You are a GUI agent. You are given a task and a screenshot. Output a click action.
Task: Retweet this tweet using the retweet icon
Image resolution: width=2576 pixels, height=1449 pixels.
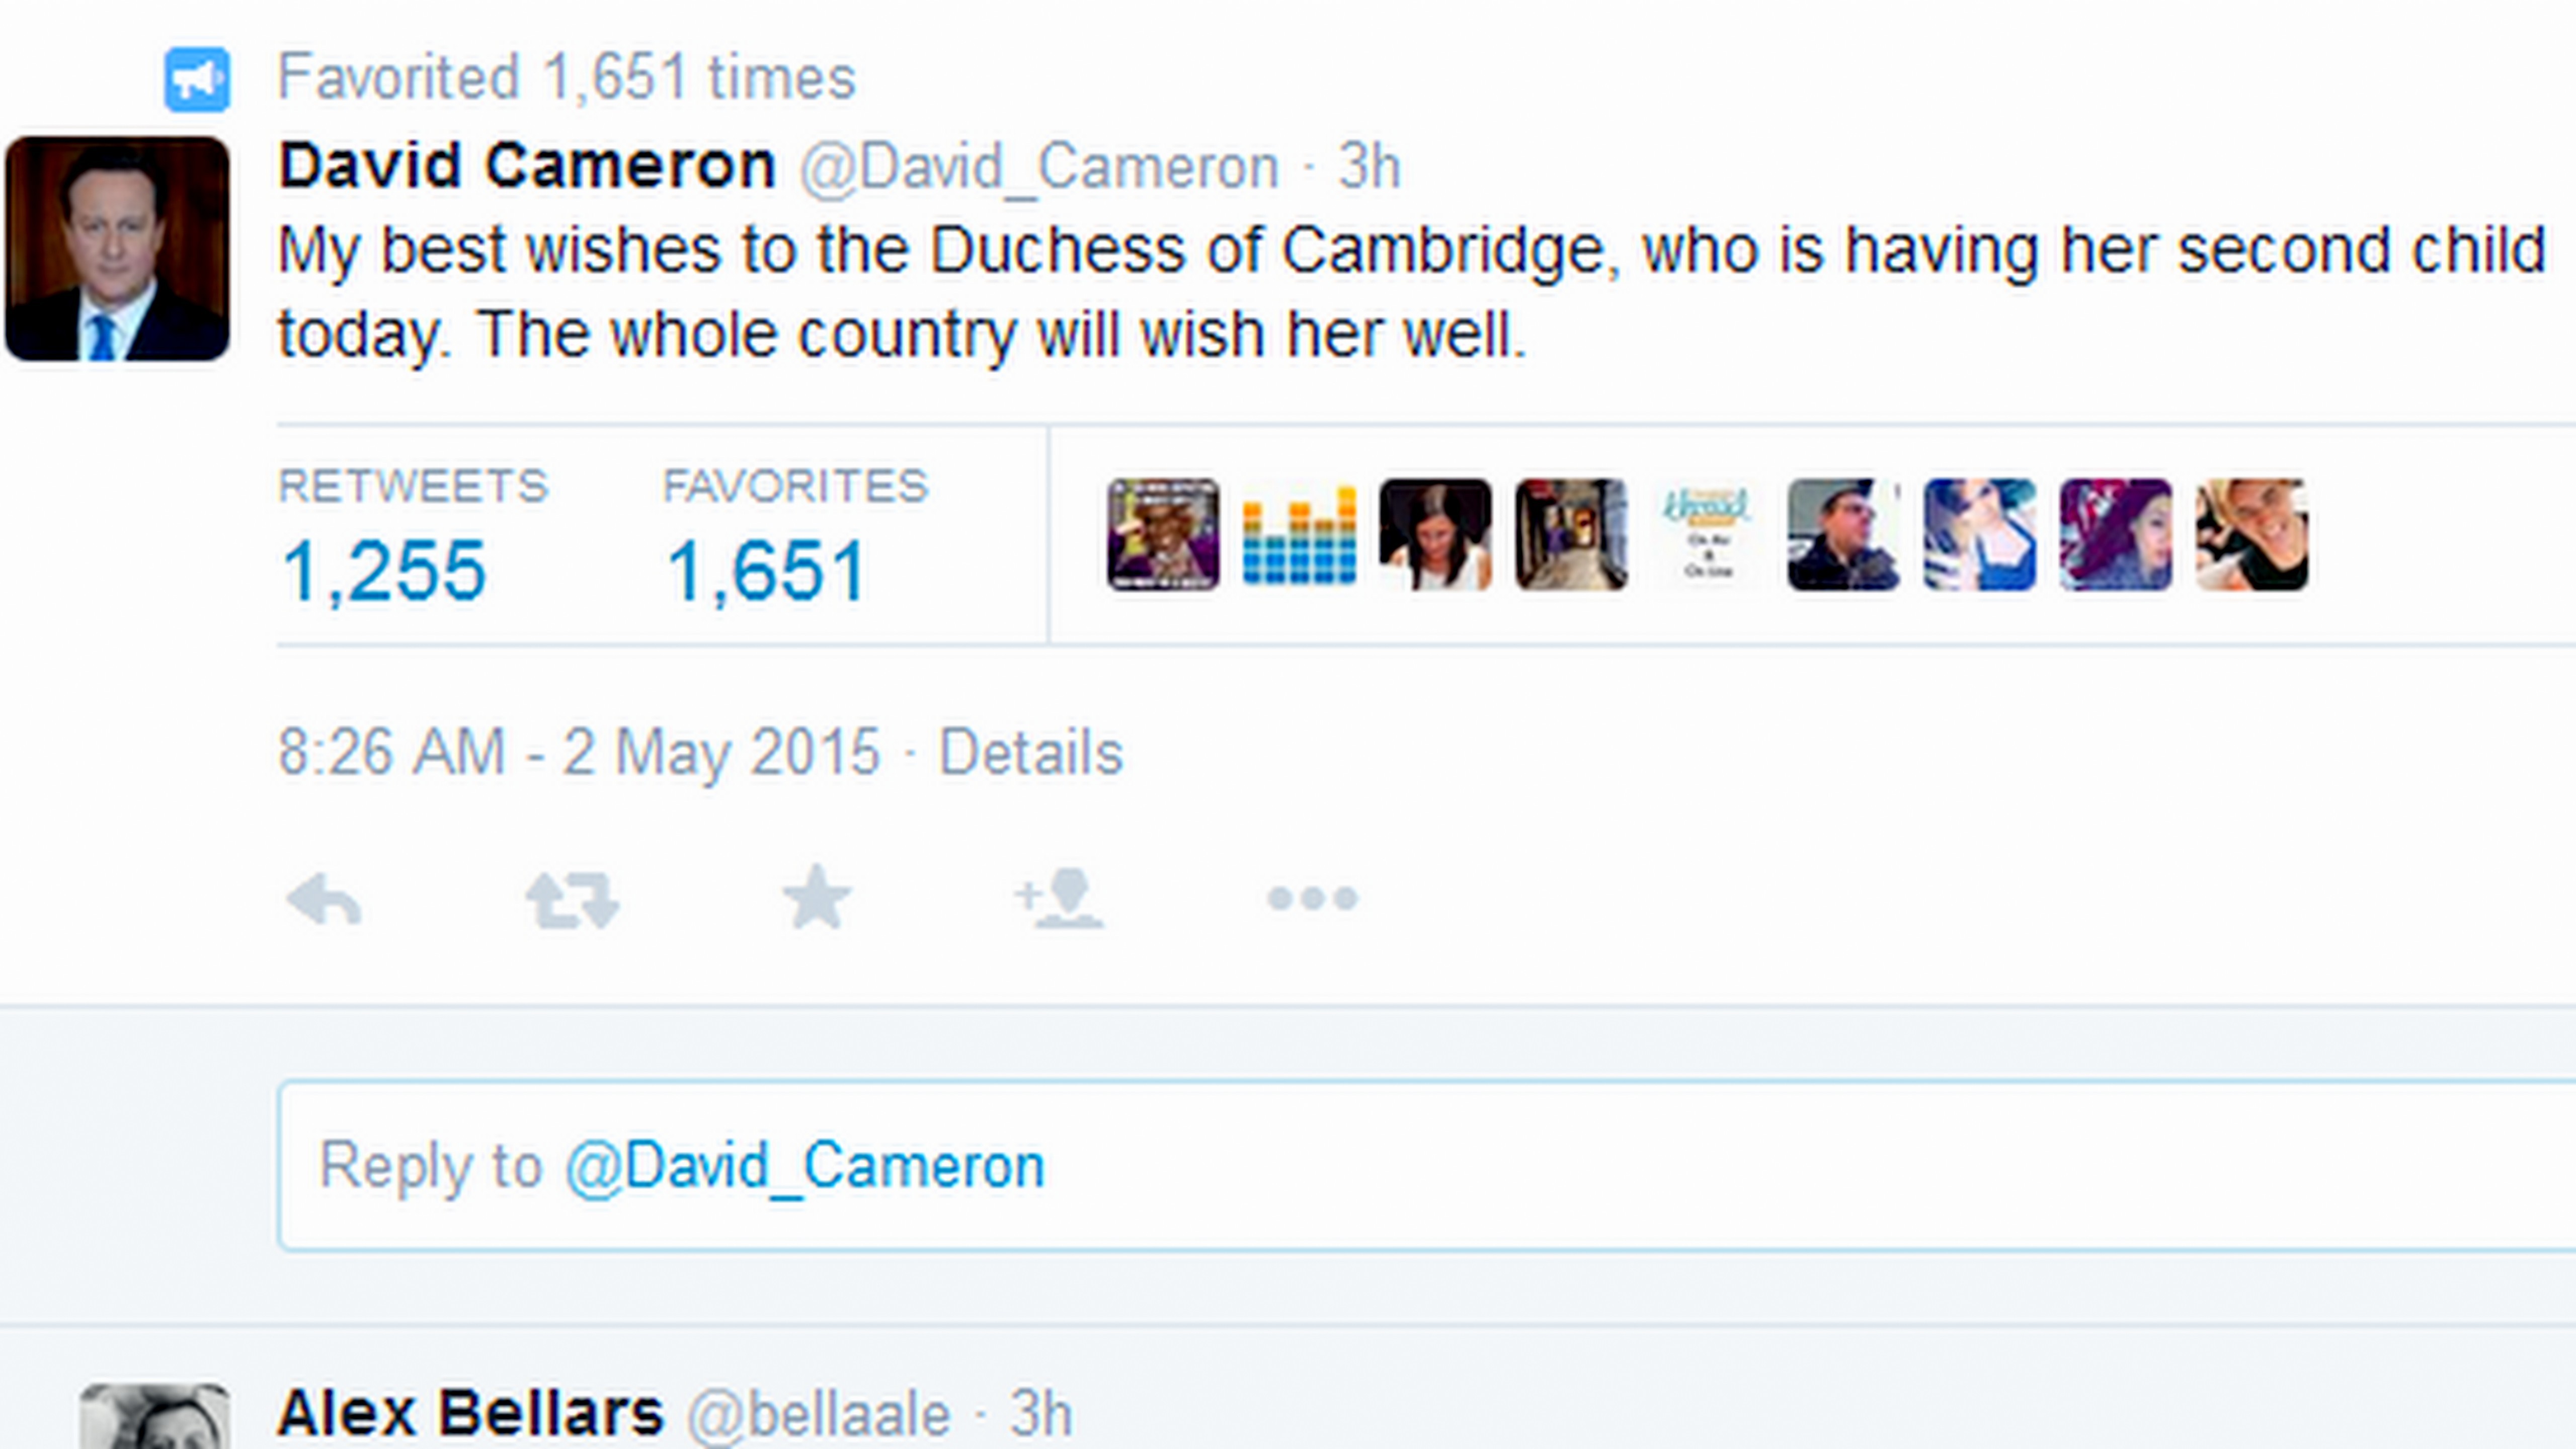(x=572, y=899)
